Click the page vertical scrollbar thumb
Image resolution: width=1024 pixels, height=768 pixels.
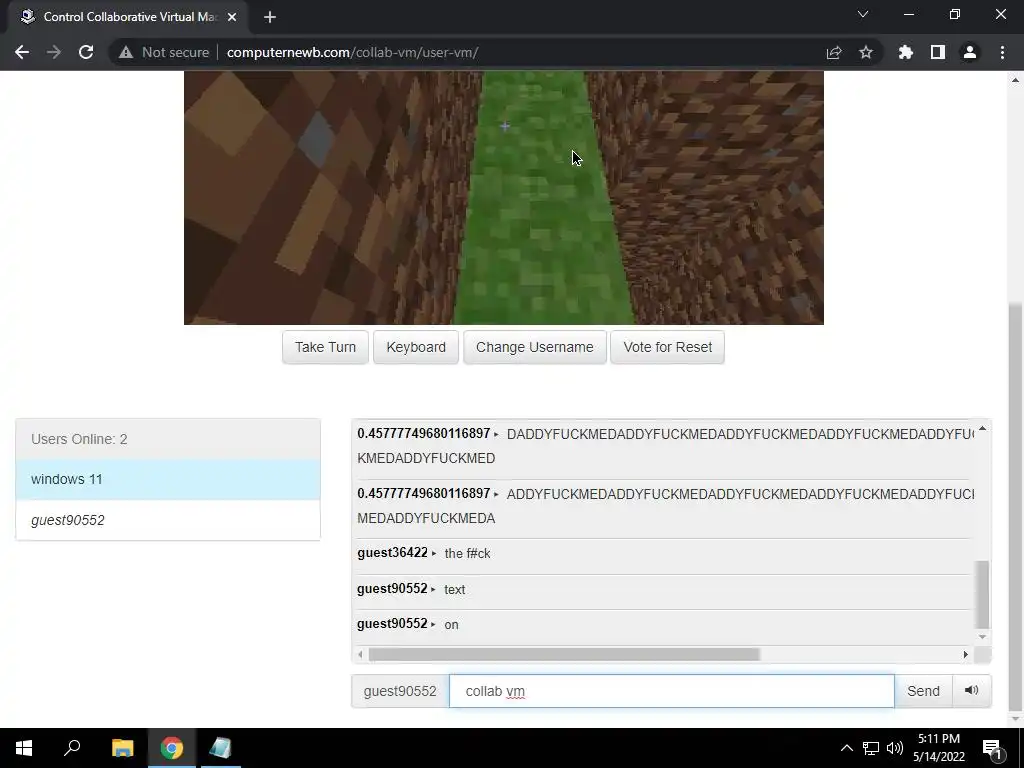point(1016,506)
